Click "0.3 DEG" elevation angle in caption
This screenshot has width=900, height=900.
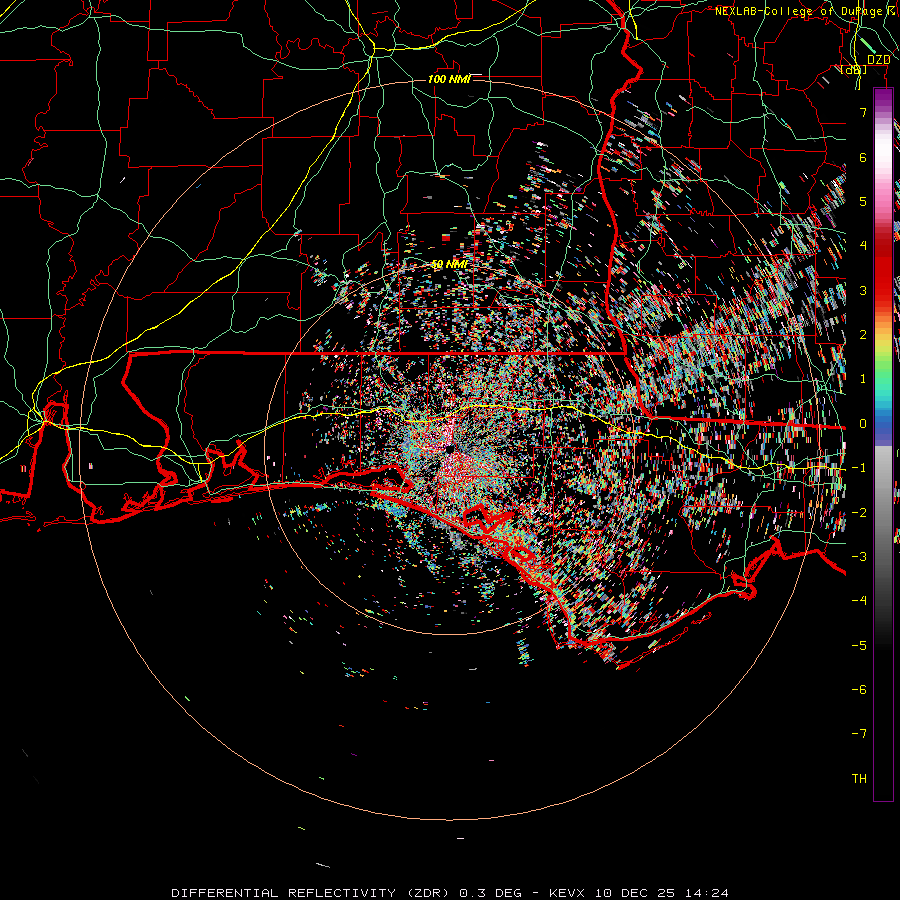coord(491,893)
